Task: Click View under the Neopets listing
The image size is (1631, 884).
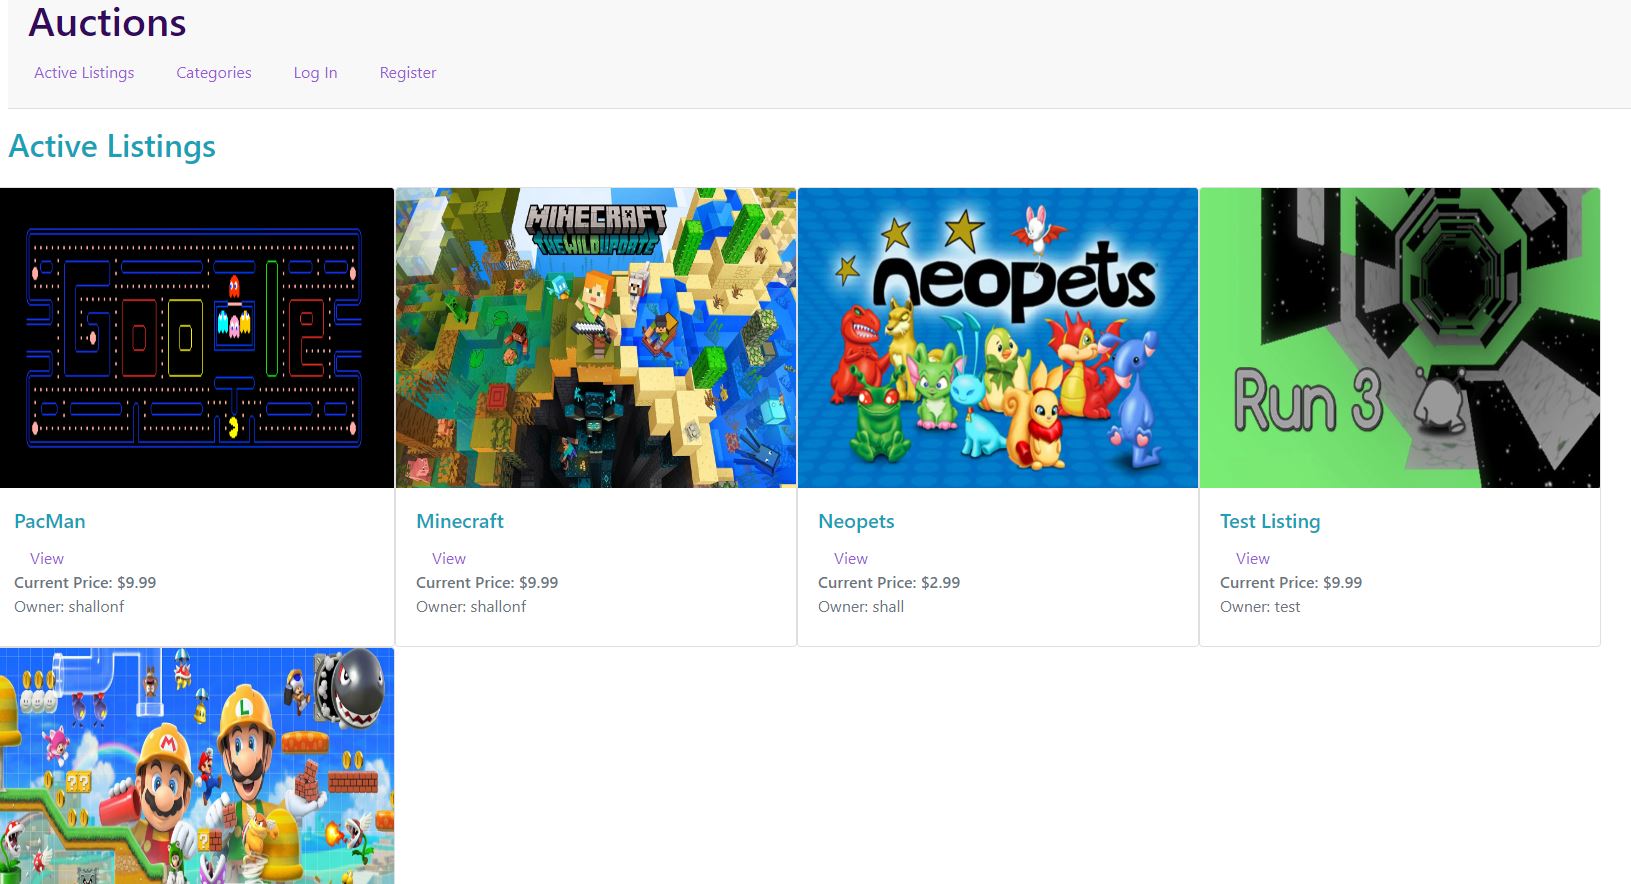Action: 851,559
